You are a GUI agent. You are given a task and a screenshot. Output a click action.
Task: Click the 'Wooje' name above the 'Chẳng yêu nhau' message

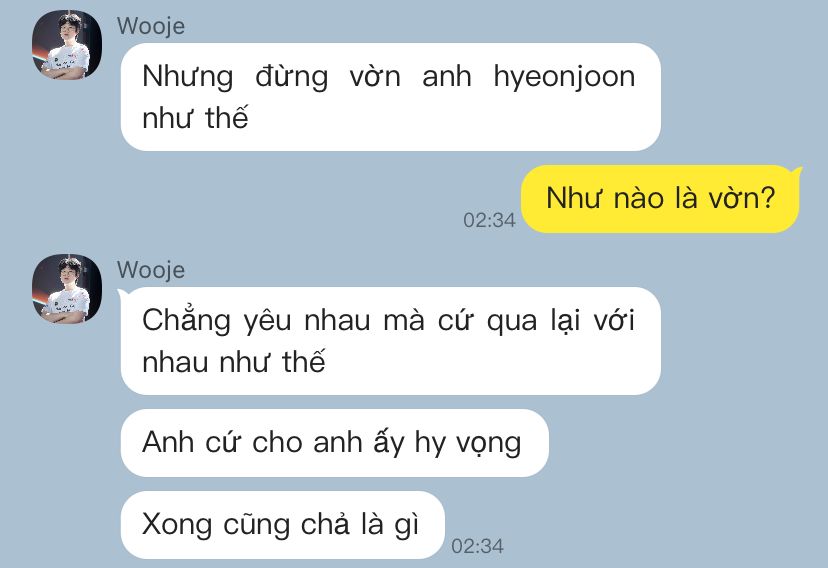tap(151, 270)
